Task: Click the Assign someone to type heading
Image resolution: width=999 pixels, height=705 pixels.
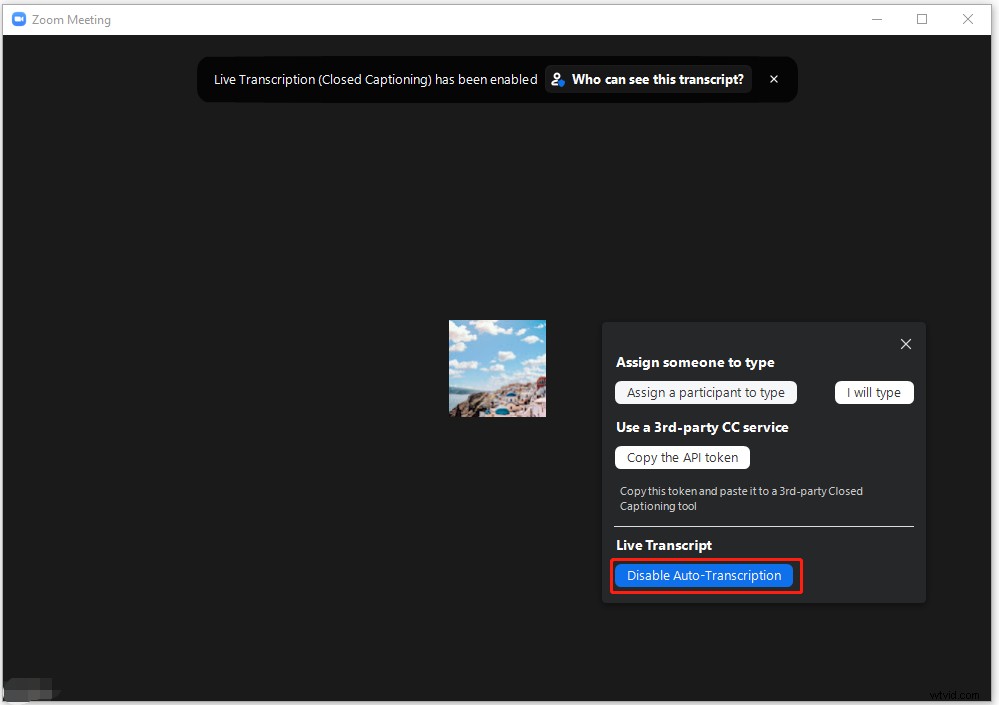Action: point(695,362)
